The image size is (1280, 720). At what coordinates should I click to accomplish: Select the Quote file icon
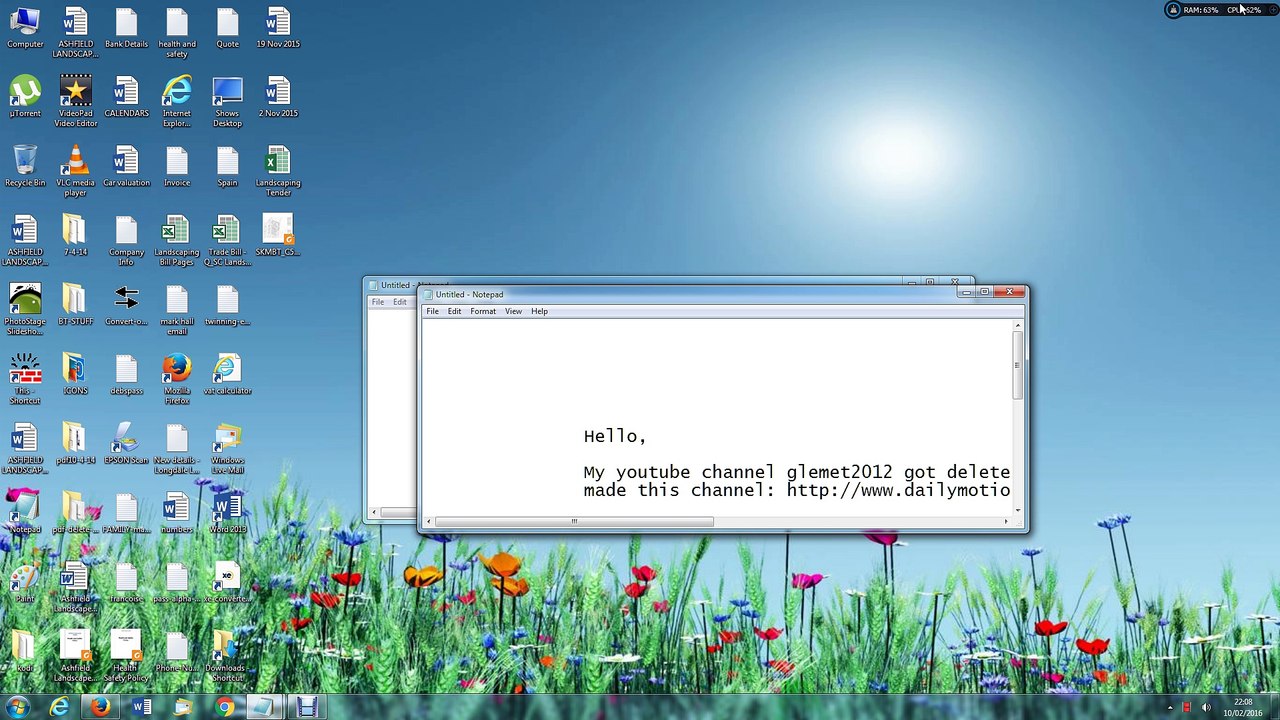point(227,28)
